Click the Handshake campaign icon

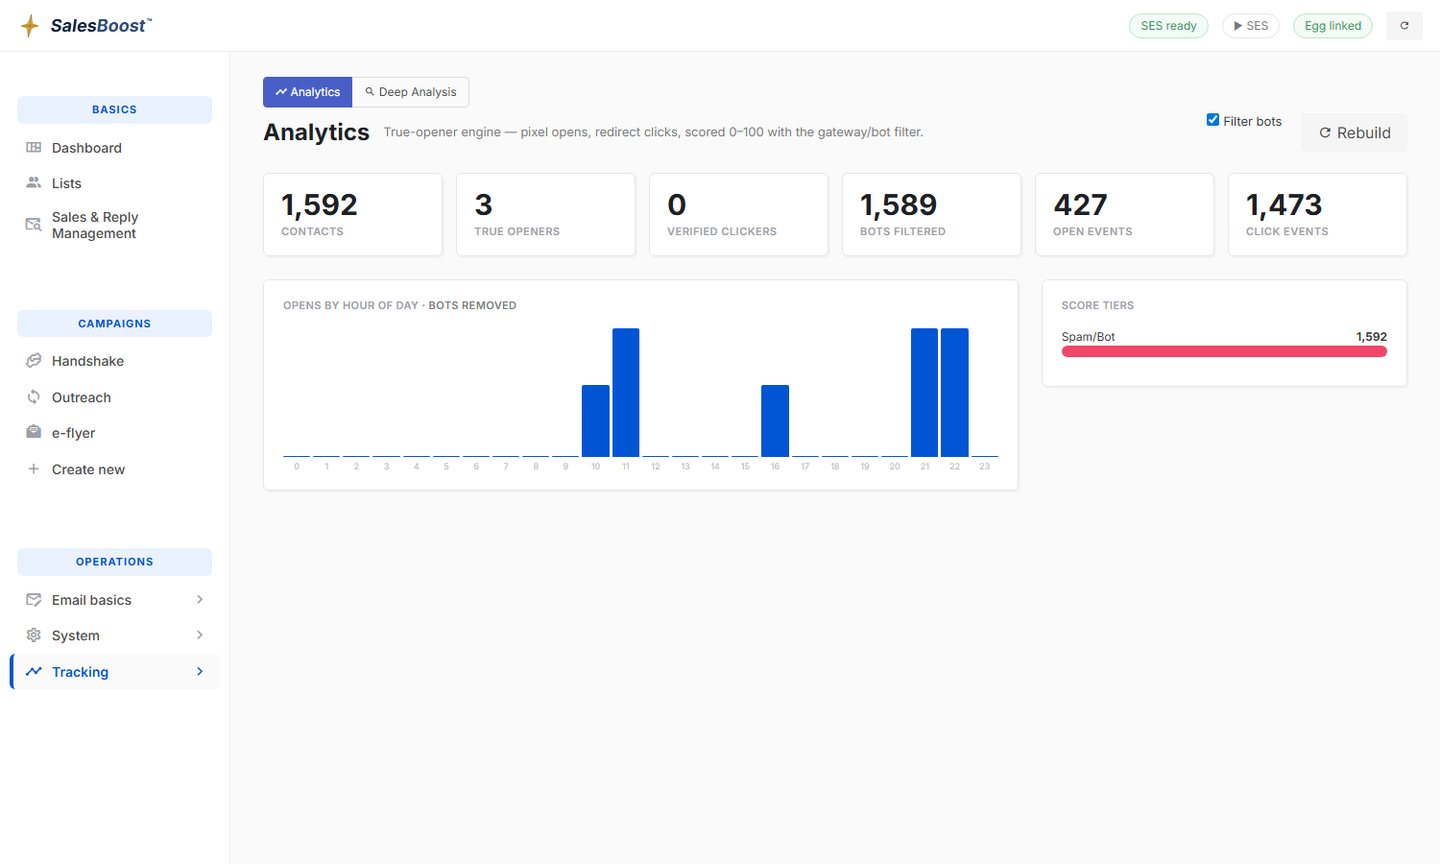pos(33,360)
